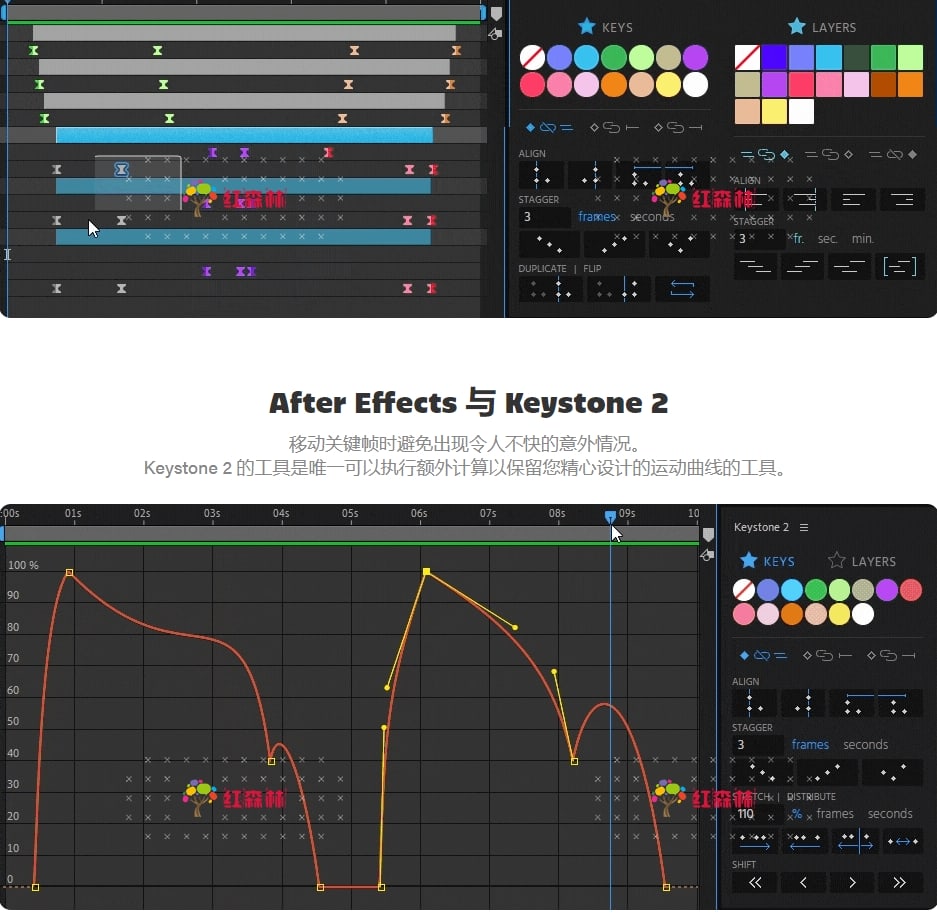937x917 pixels.
Task: Shift keys far right with double-chevron button
Action: [x=899, y=882]
